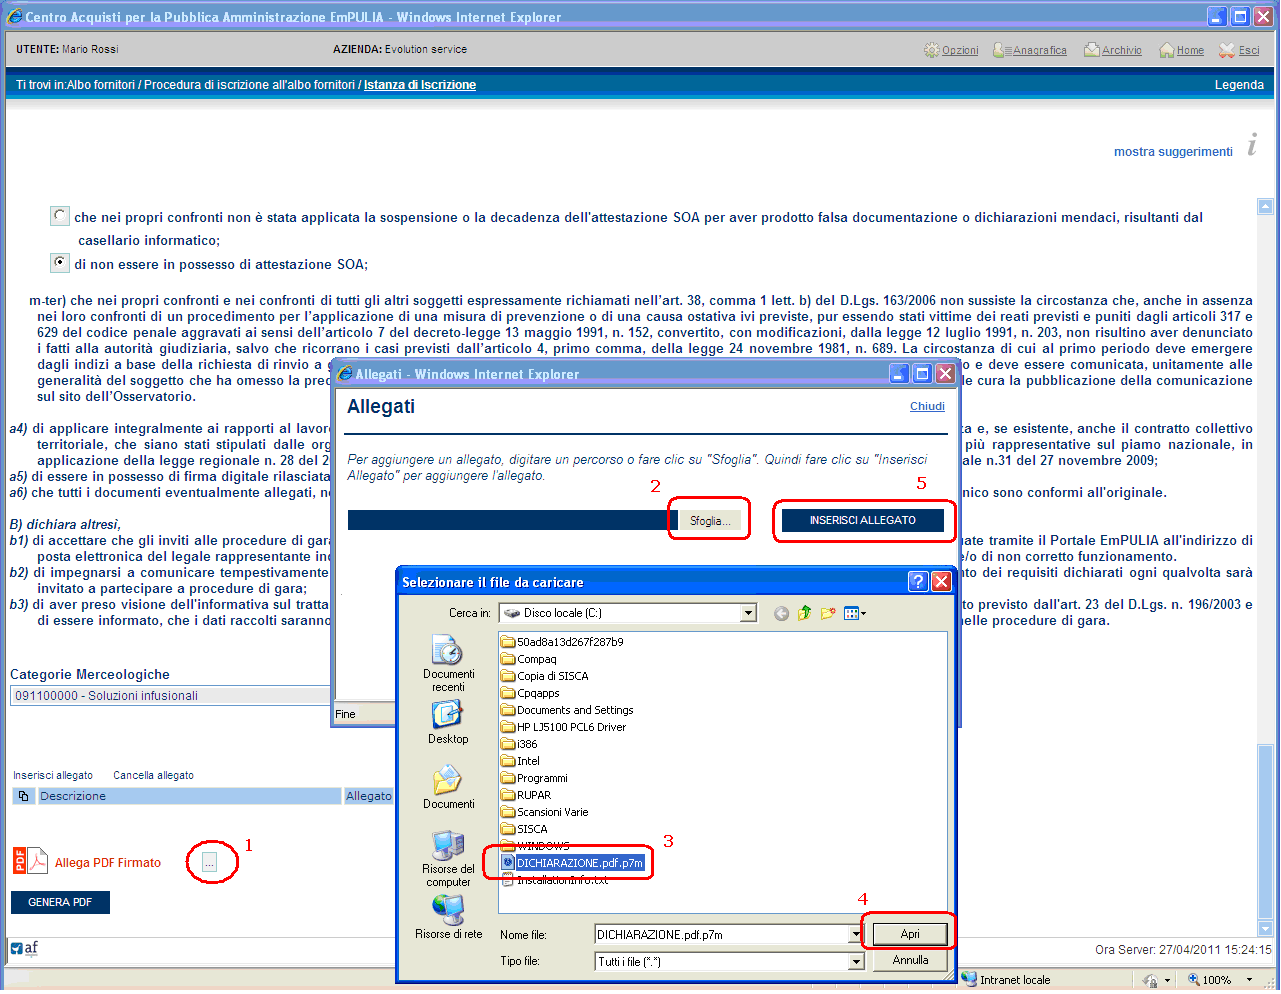
Task: Select the SISCA folder
Action: point(524,829)
